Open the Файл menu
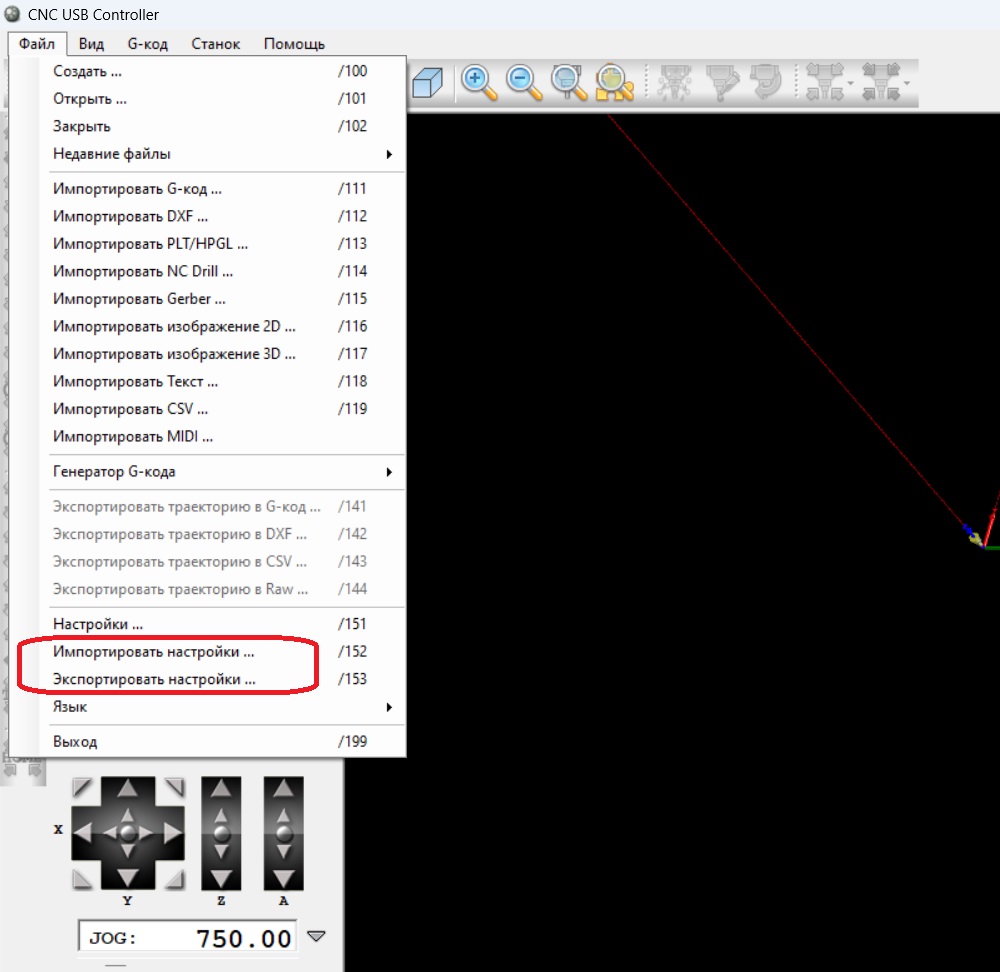Image resolution: width=1000 pixels, height=972 pixels. click(37, 43)
